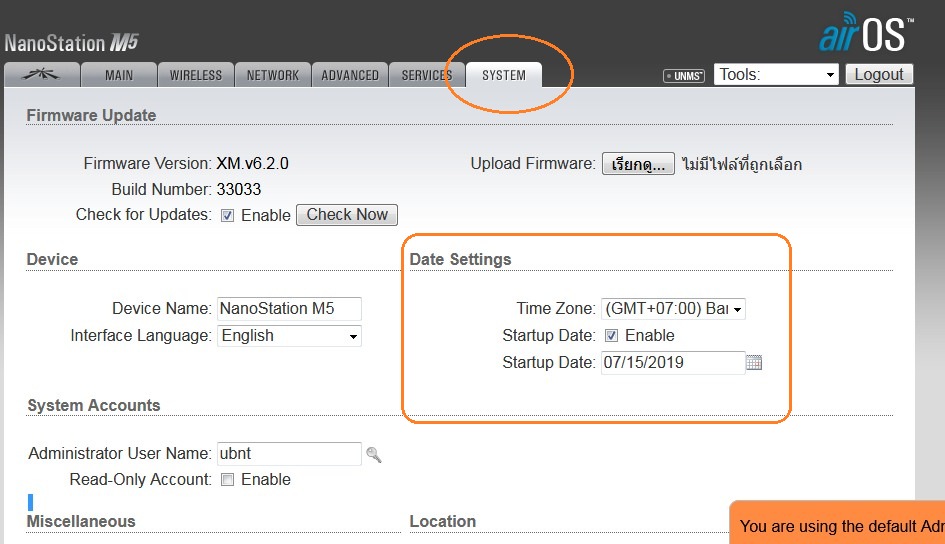
Task: Open the Time Zone dropdown
Action: pos(673,308)
